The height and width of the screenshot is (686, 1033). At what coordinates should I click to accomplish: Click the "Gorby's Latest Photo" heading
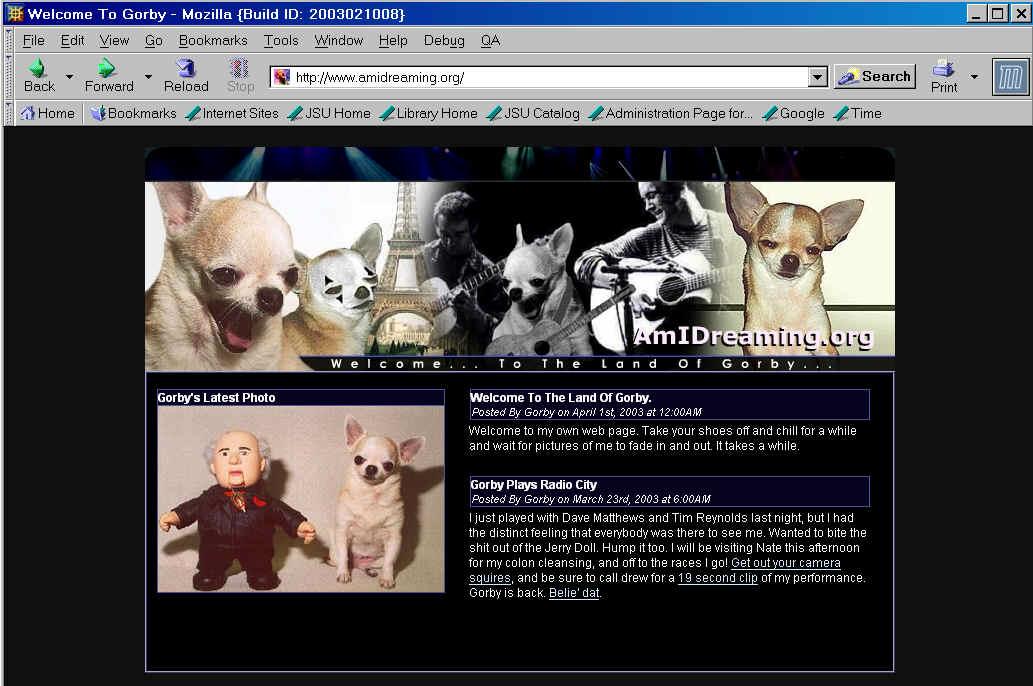click(216, 398)
